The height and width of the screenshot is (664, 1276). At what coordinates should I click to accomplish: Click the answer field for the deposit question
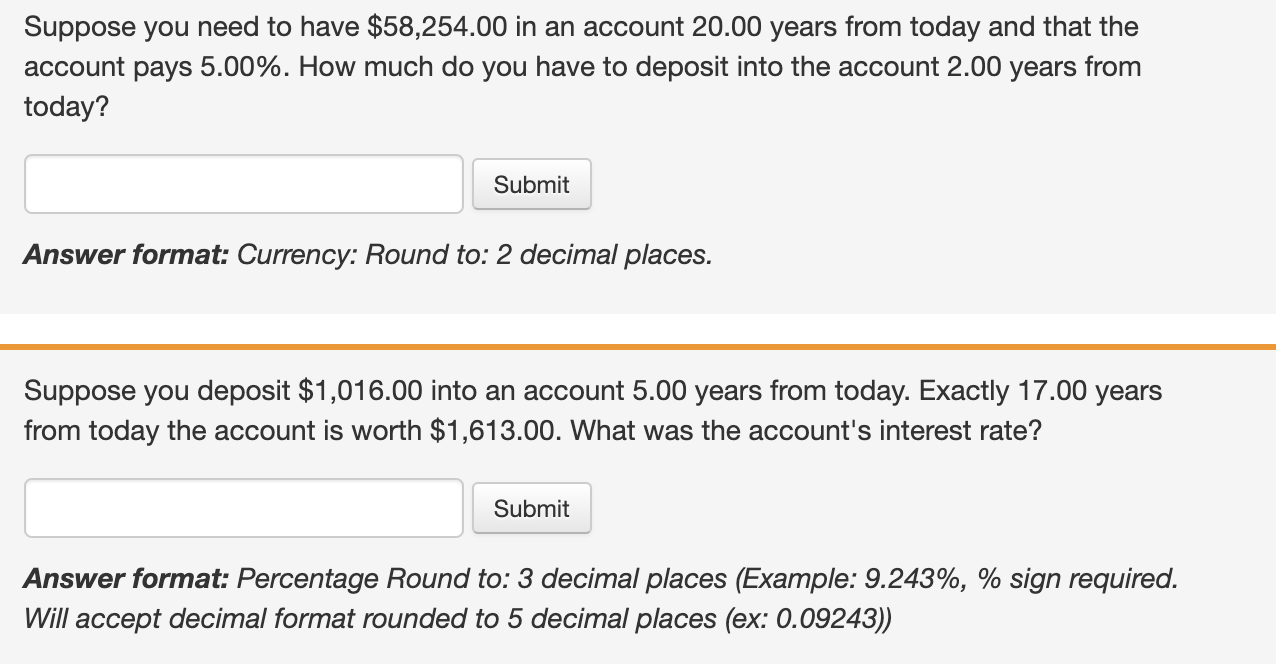[x=243, y=184]
